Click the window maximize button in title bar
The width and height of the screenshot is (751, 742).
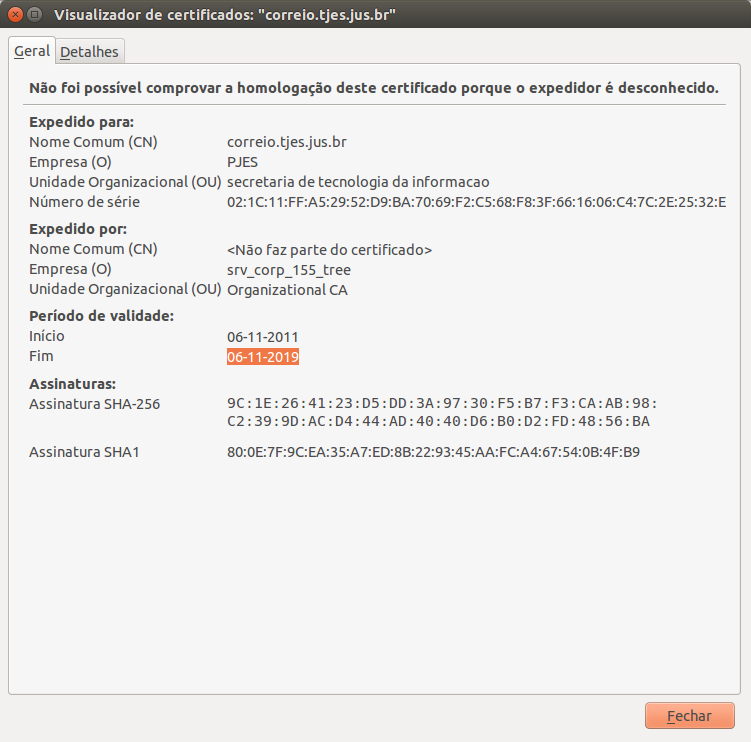click(34, 14)
